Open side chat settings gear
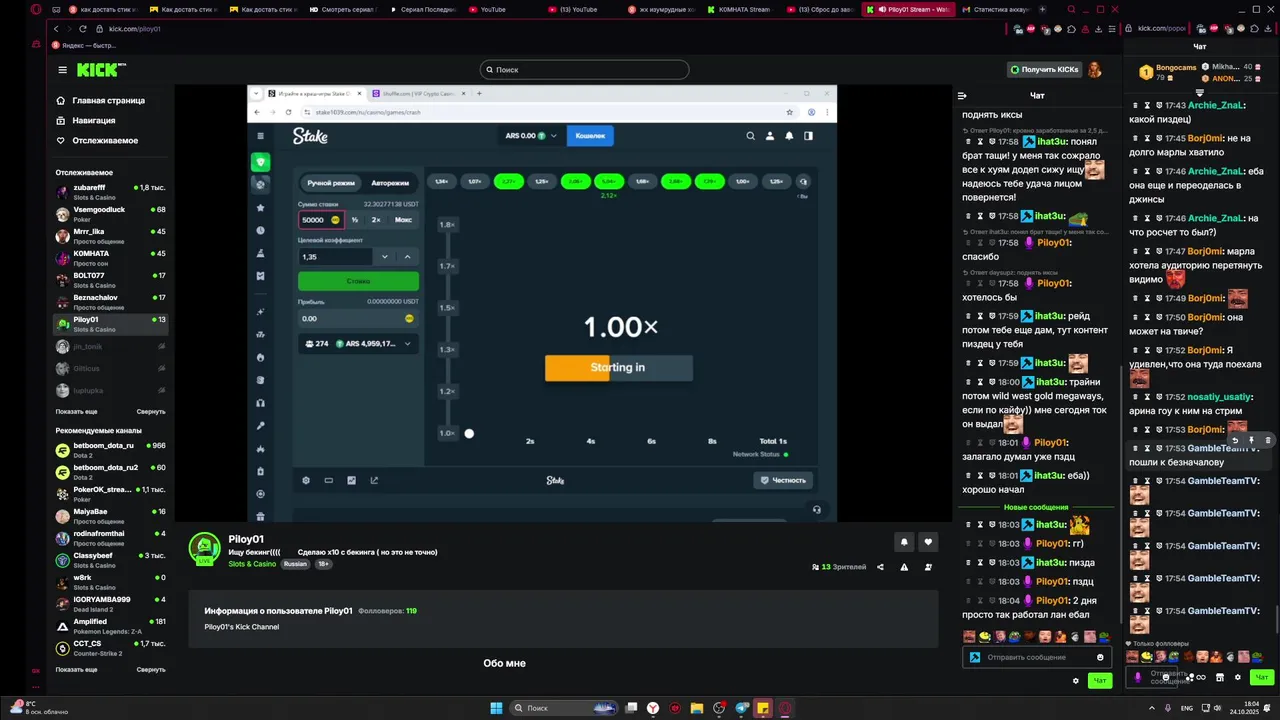 point(1237,677)
